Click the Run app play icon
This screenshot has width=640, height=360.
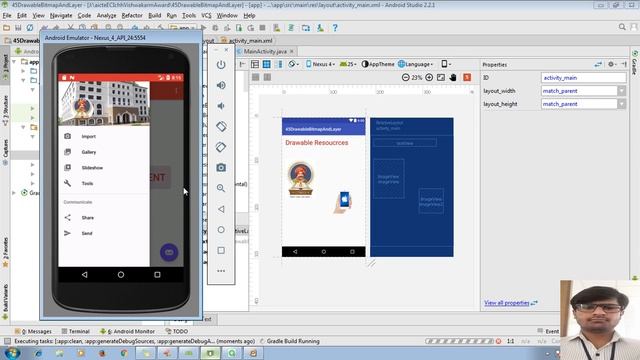click(204, 28)
